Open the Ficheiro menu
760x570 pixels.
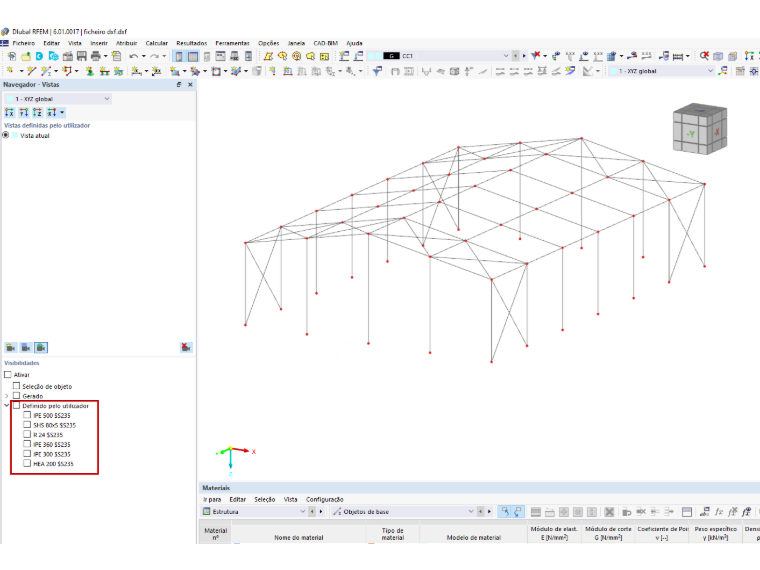(x=24, y=43)
